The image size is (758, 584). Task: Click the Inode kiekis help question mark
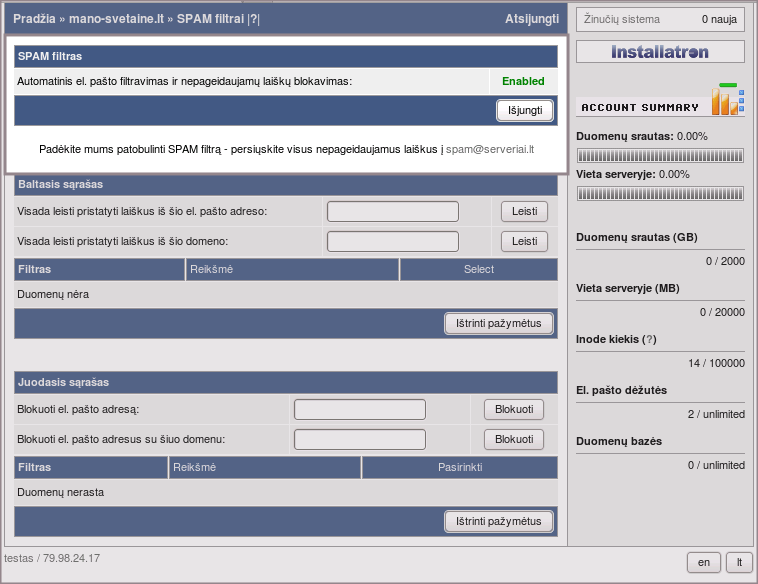point(650,340)
